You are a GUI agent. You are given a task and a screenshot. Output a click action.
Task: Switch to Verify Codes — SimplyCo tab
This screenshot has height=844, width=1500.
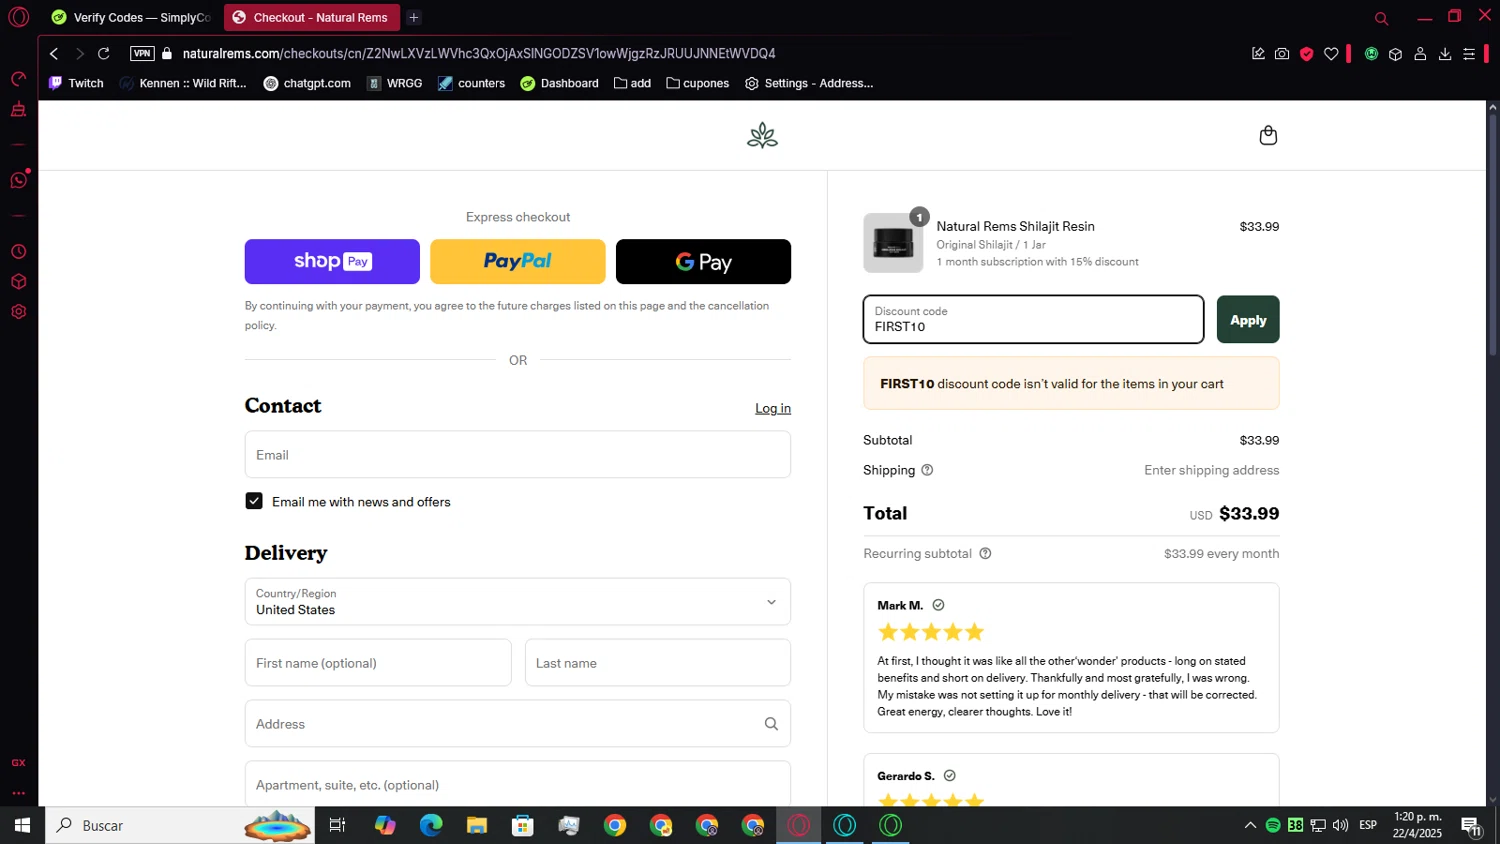131,17
